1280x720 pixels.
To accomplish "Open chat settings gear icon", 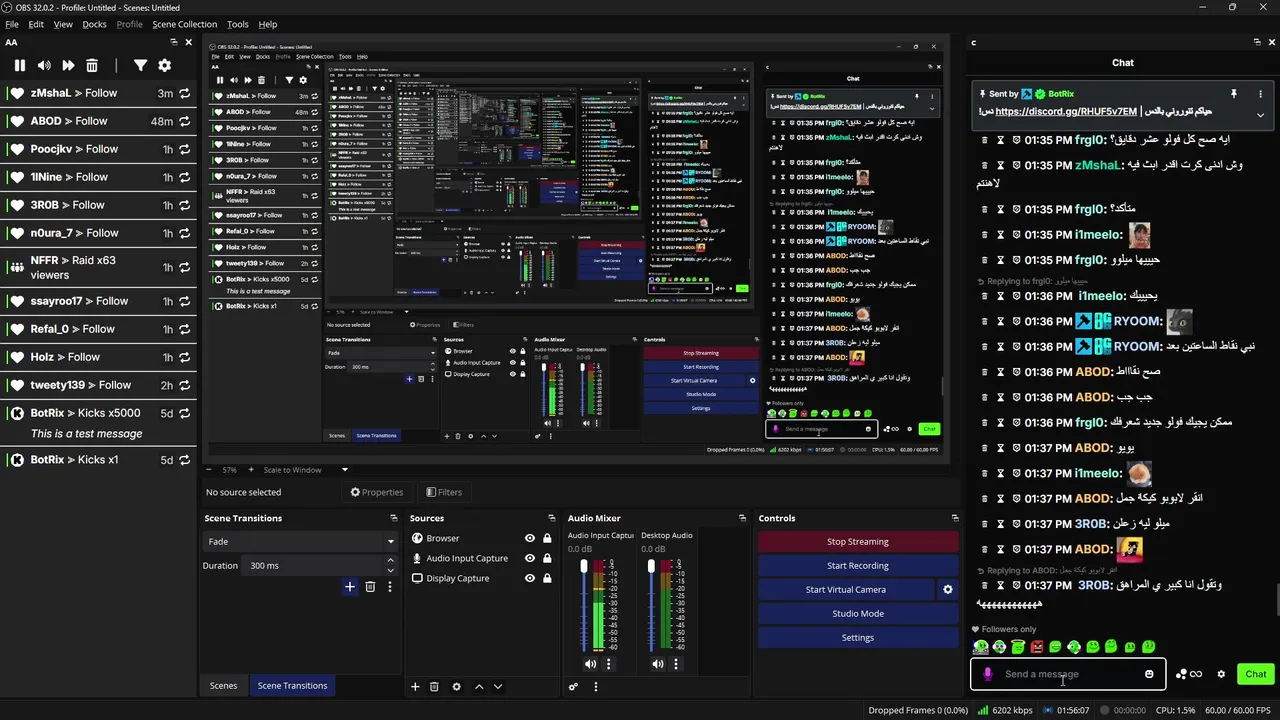I will click(x=1221, y=674).
